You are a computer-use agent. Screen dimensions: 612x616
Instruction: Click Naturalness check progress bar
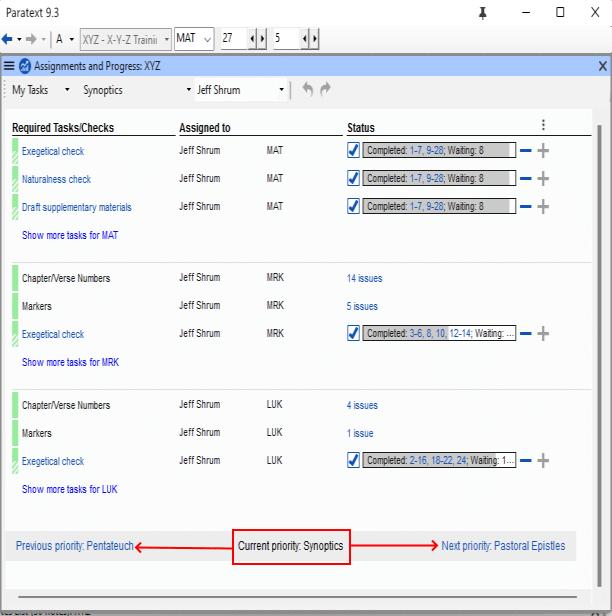[x=439, y=178]
